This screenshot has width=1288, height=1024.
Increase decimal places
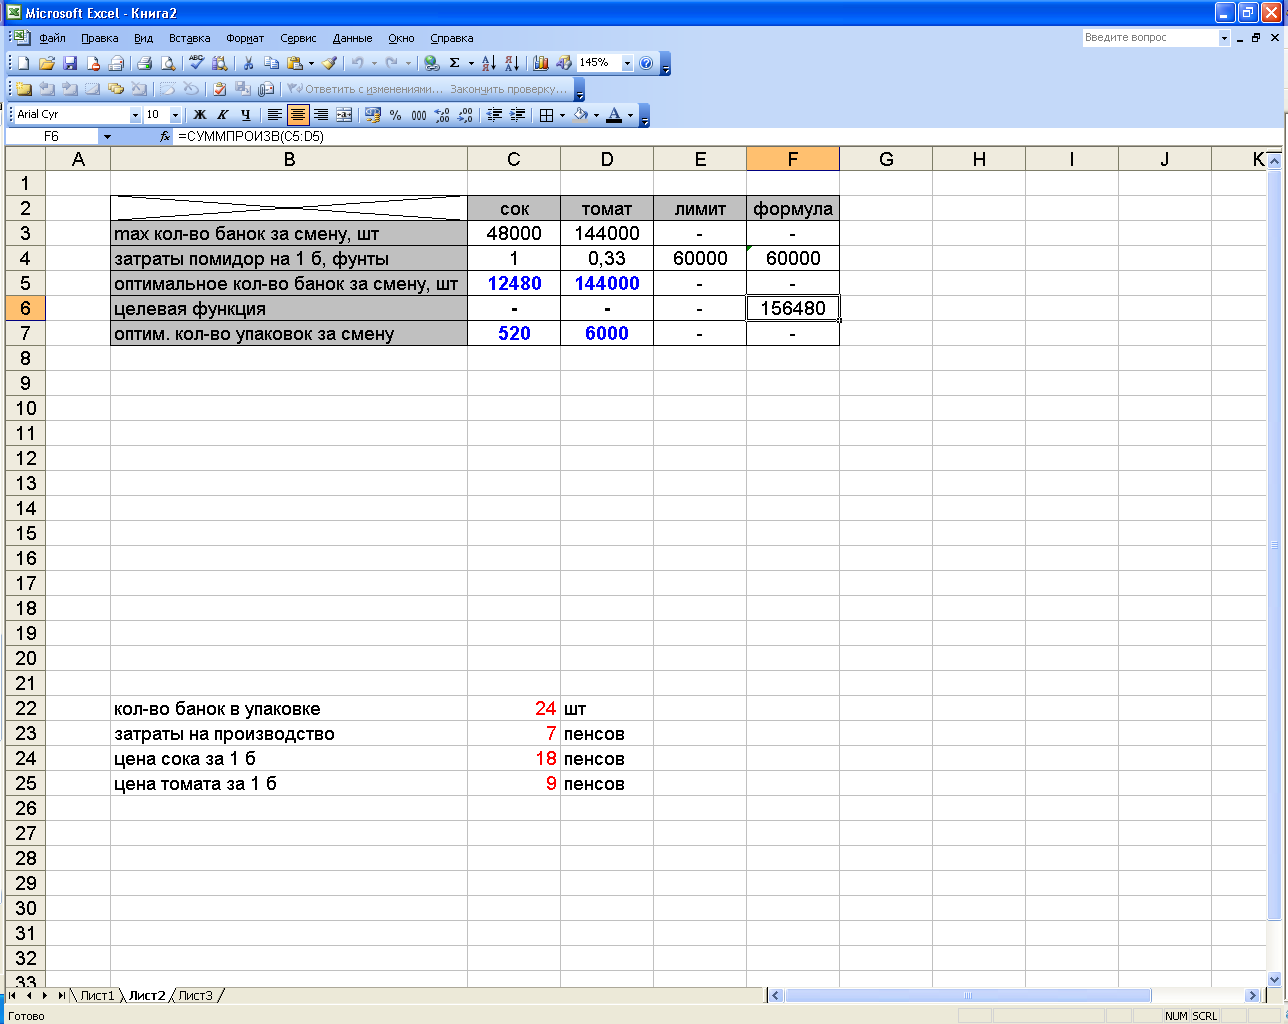(x=442, y=115)
